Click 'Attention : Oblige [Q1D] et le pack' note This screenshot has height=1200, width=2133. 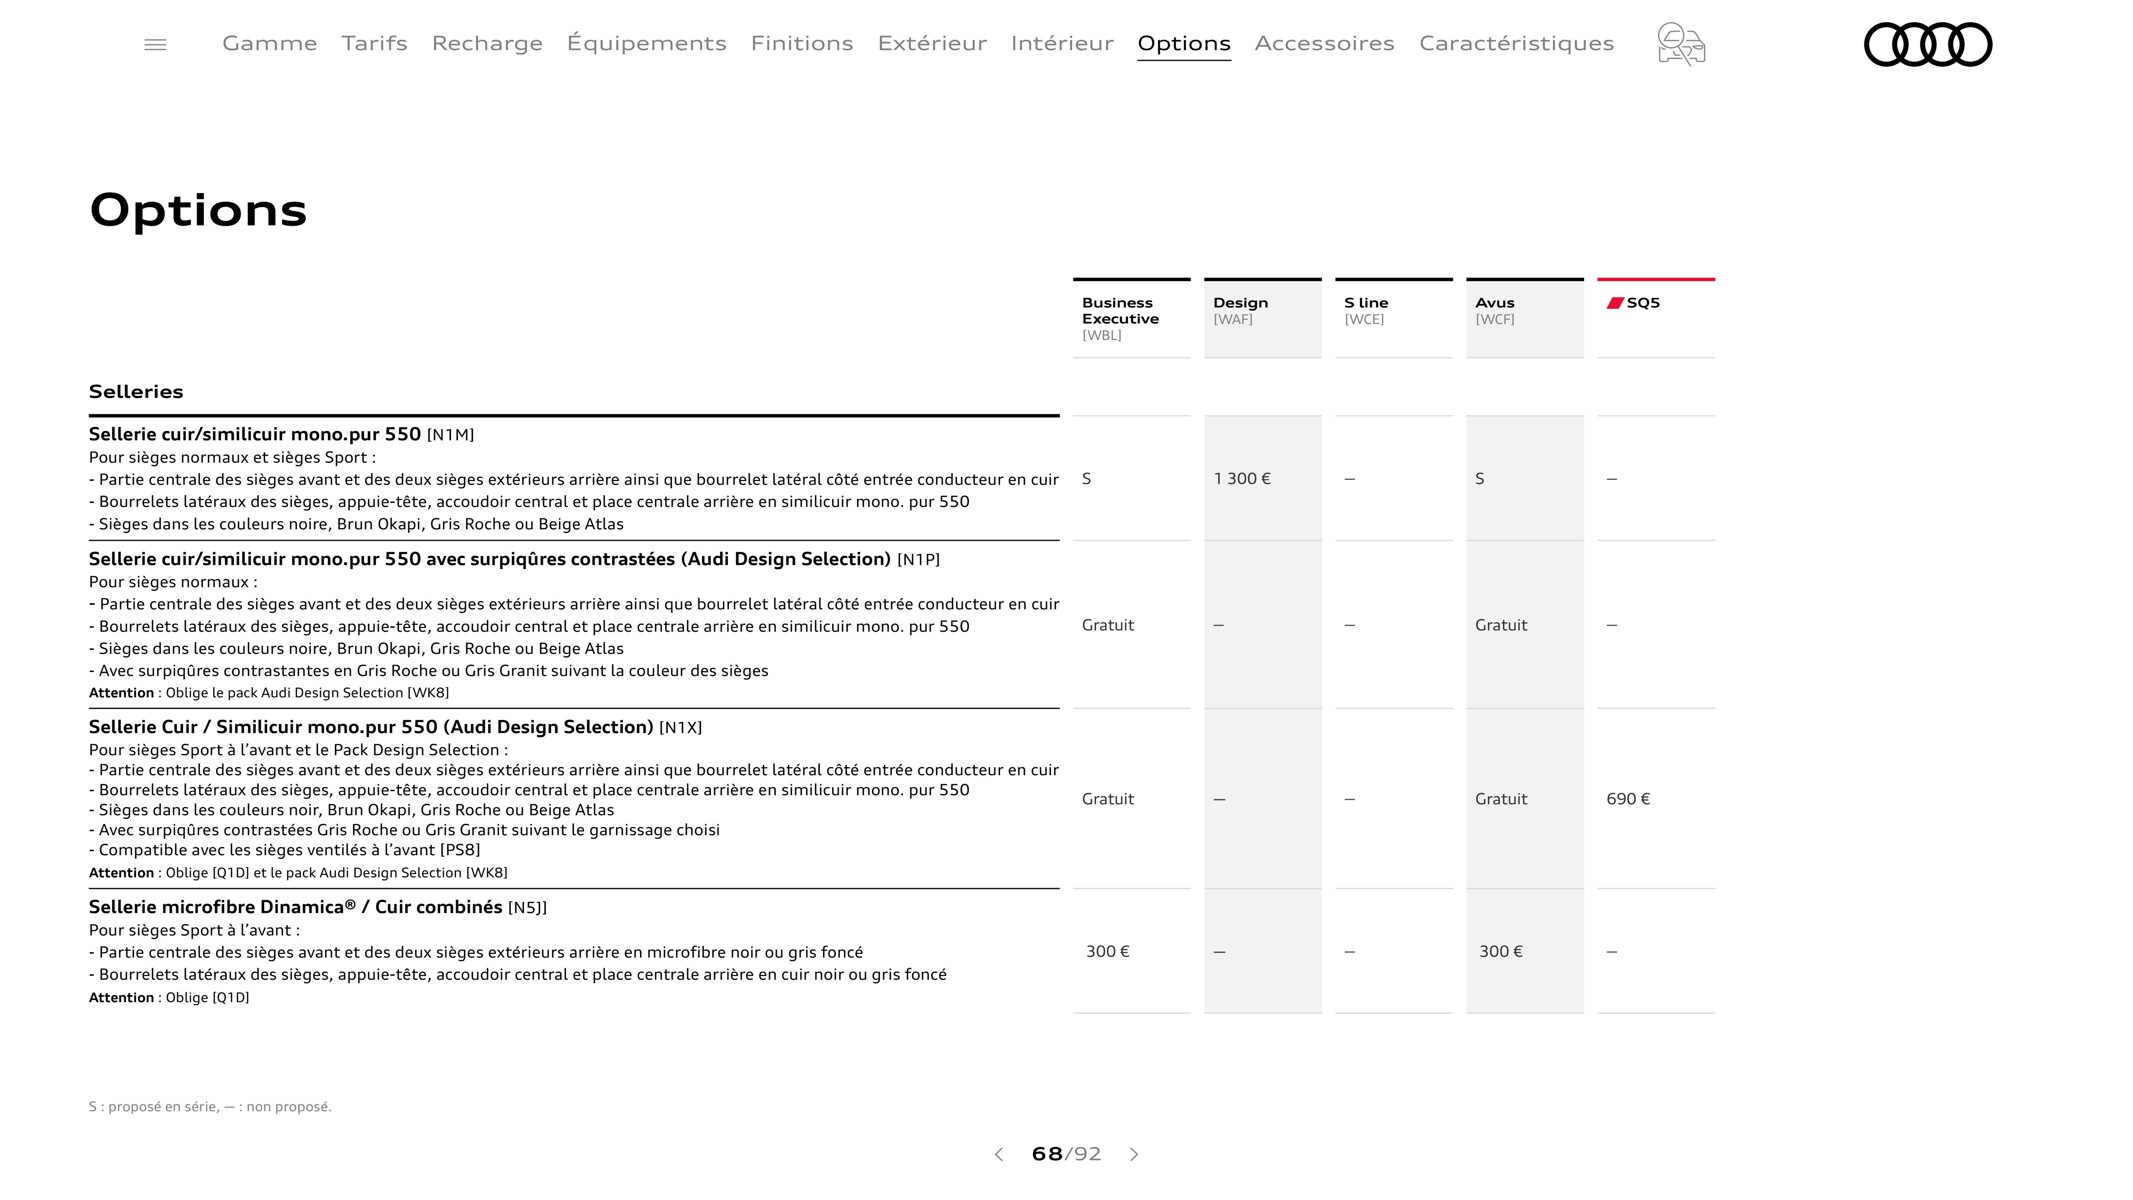coord(298,873)
